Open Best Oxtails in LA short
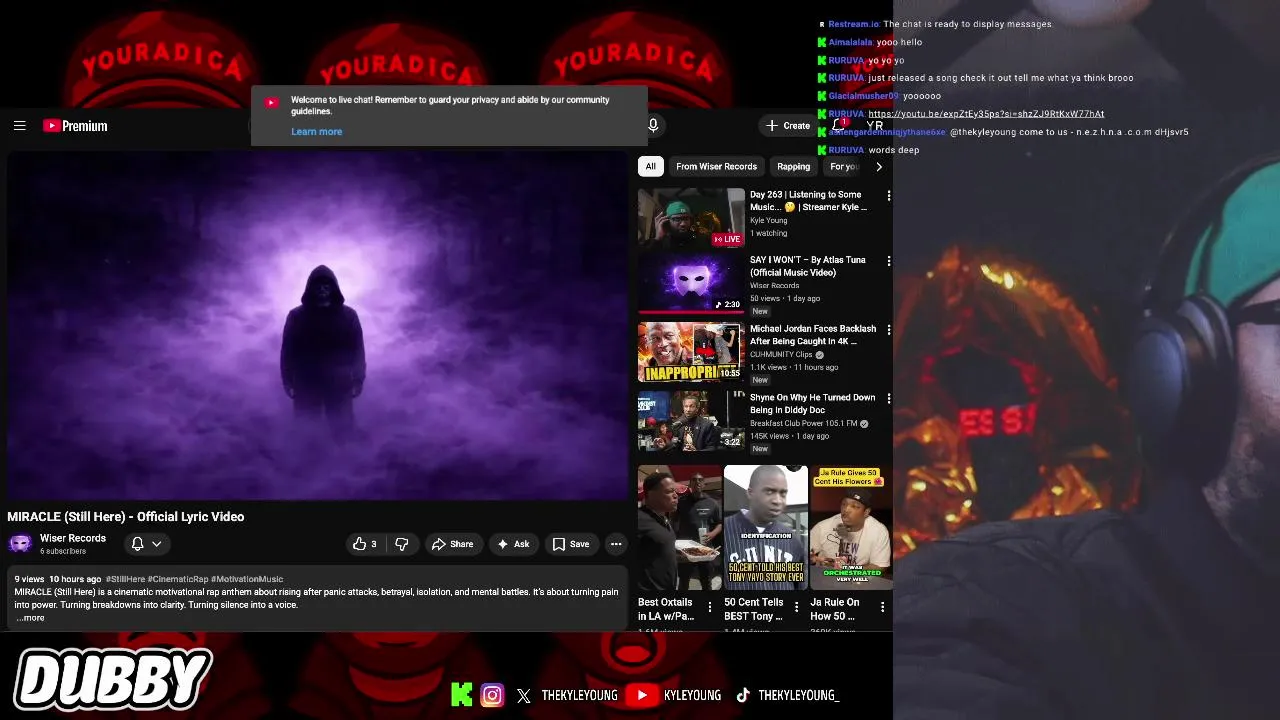 tap(679, 528)
